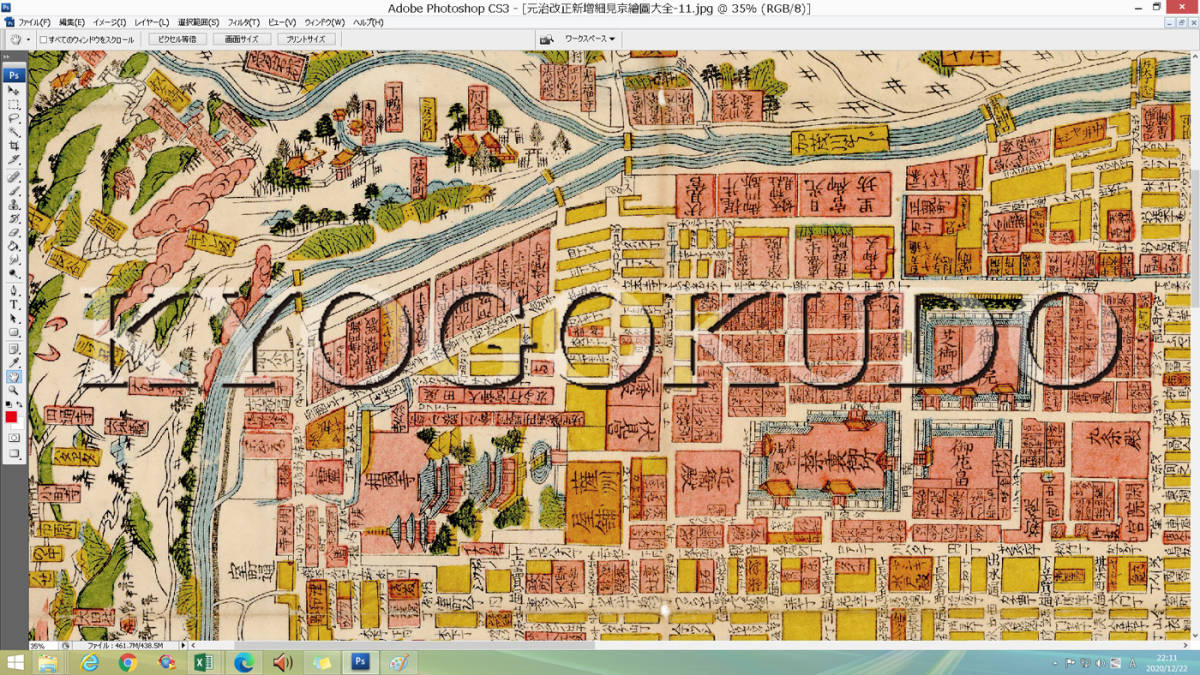Open the 編集(E) menu
This screenshot has width=1200, height=675.
point(72,22)
